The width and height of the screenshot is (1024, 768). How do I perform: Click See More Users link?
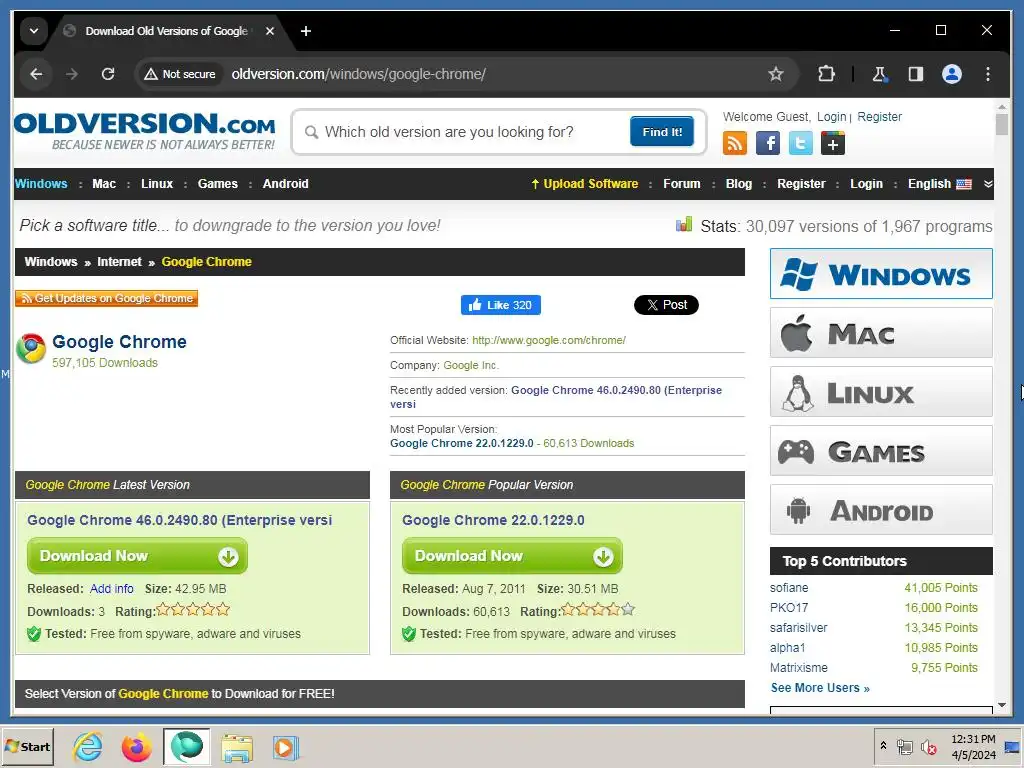(x=820, y=688)
